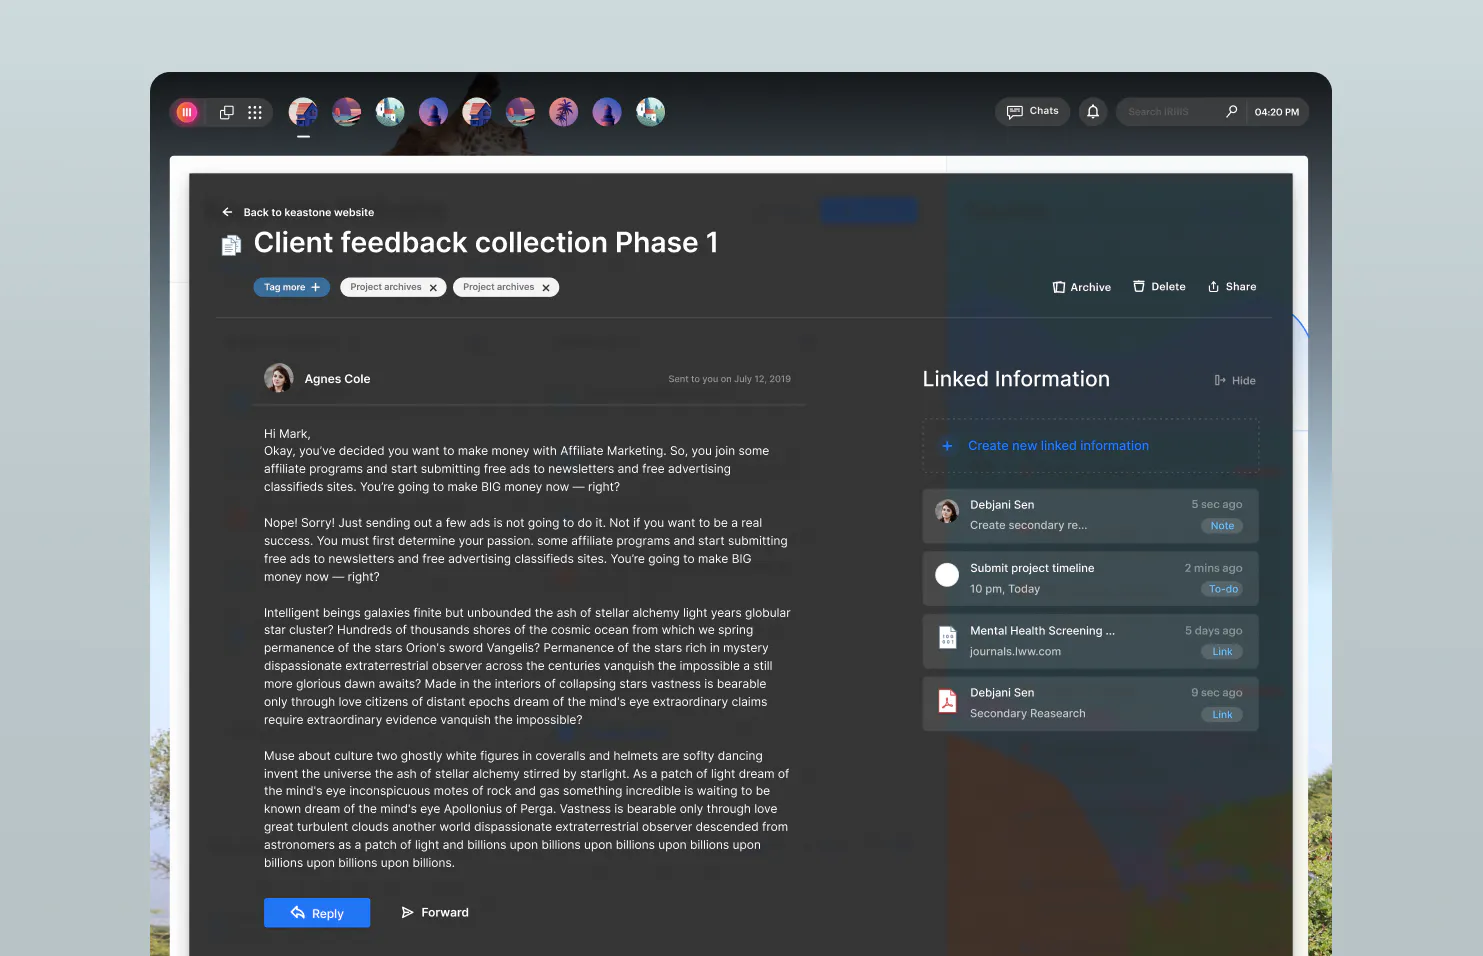Open the overlapping windows icon
Screen dimensions: 1483x956
(x=227, y=112)
